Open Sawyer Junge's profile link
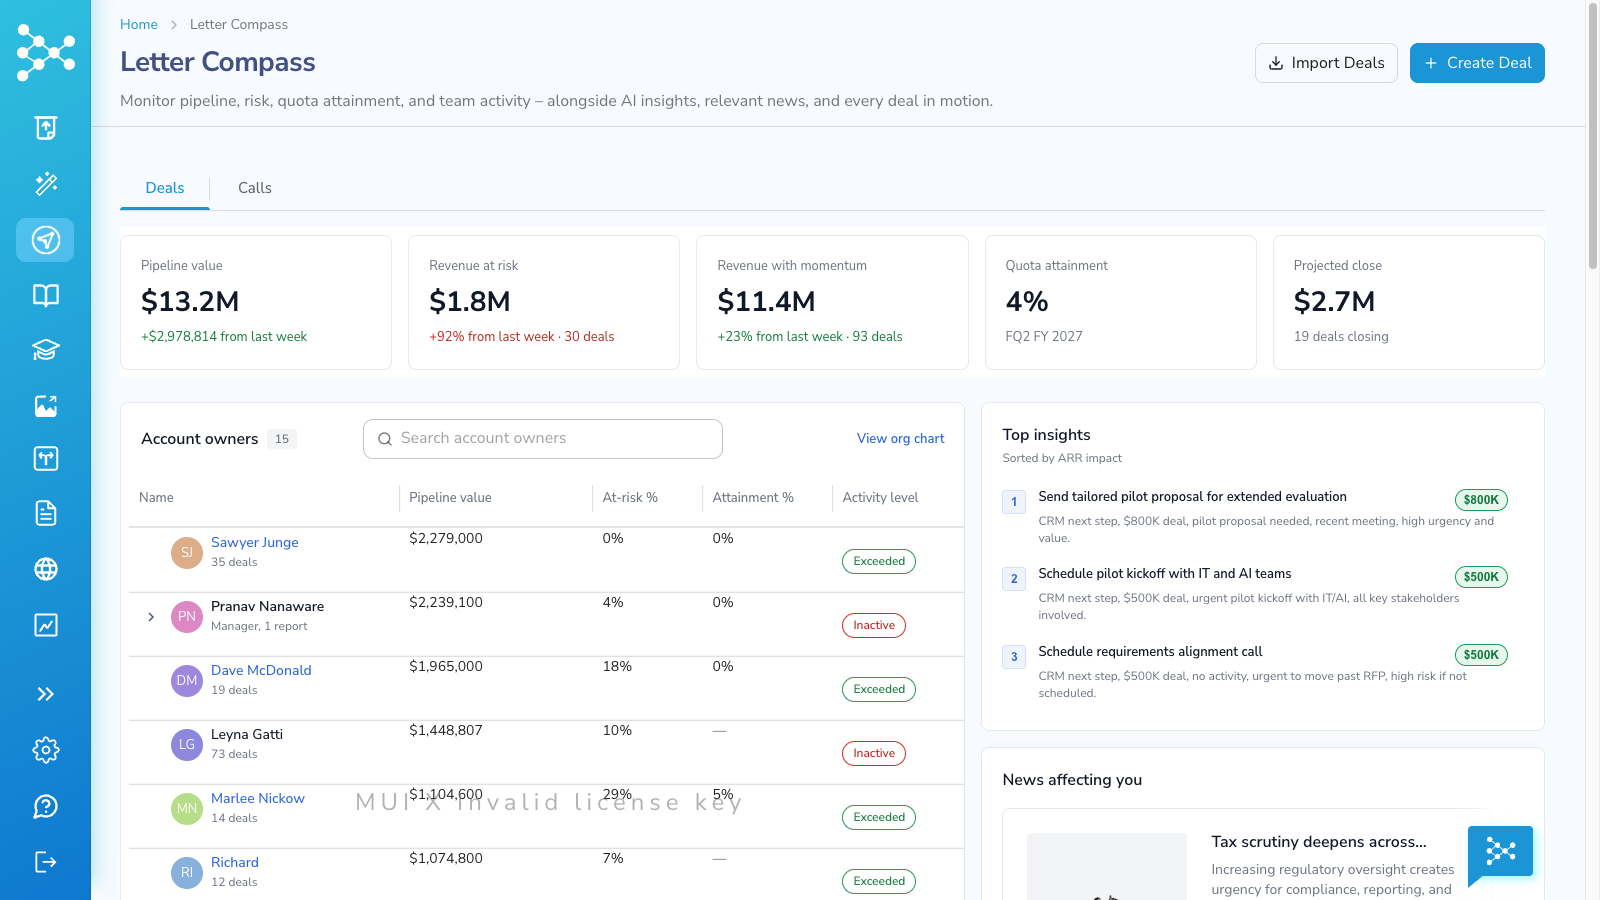The height and width of the screenshot is (900, 1600). (x=255, y=542)
